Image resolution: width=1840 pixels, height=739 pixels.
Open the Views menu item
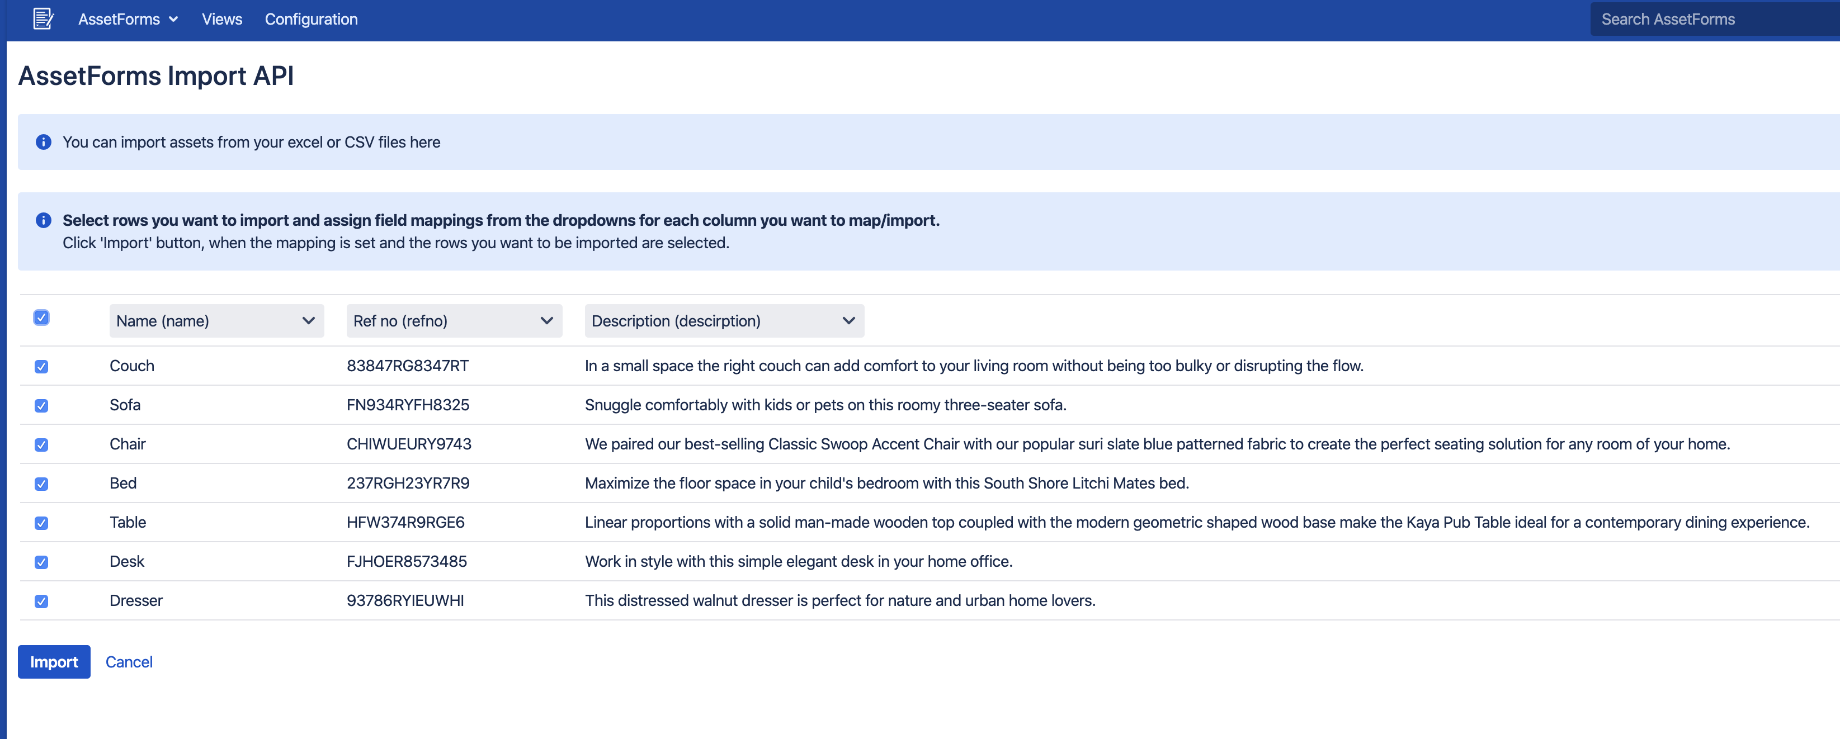tap(222, 19)
